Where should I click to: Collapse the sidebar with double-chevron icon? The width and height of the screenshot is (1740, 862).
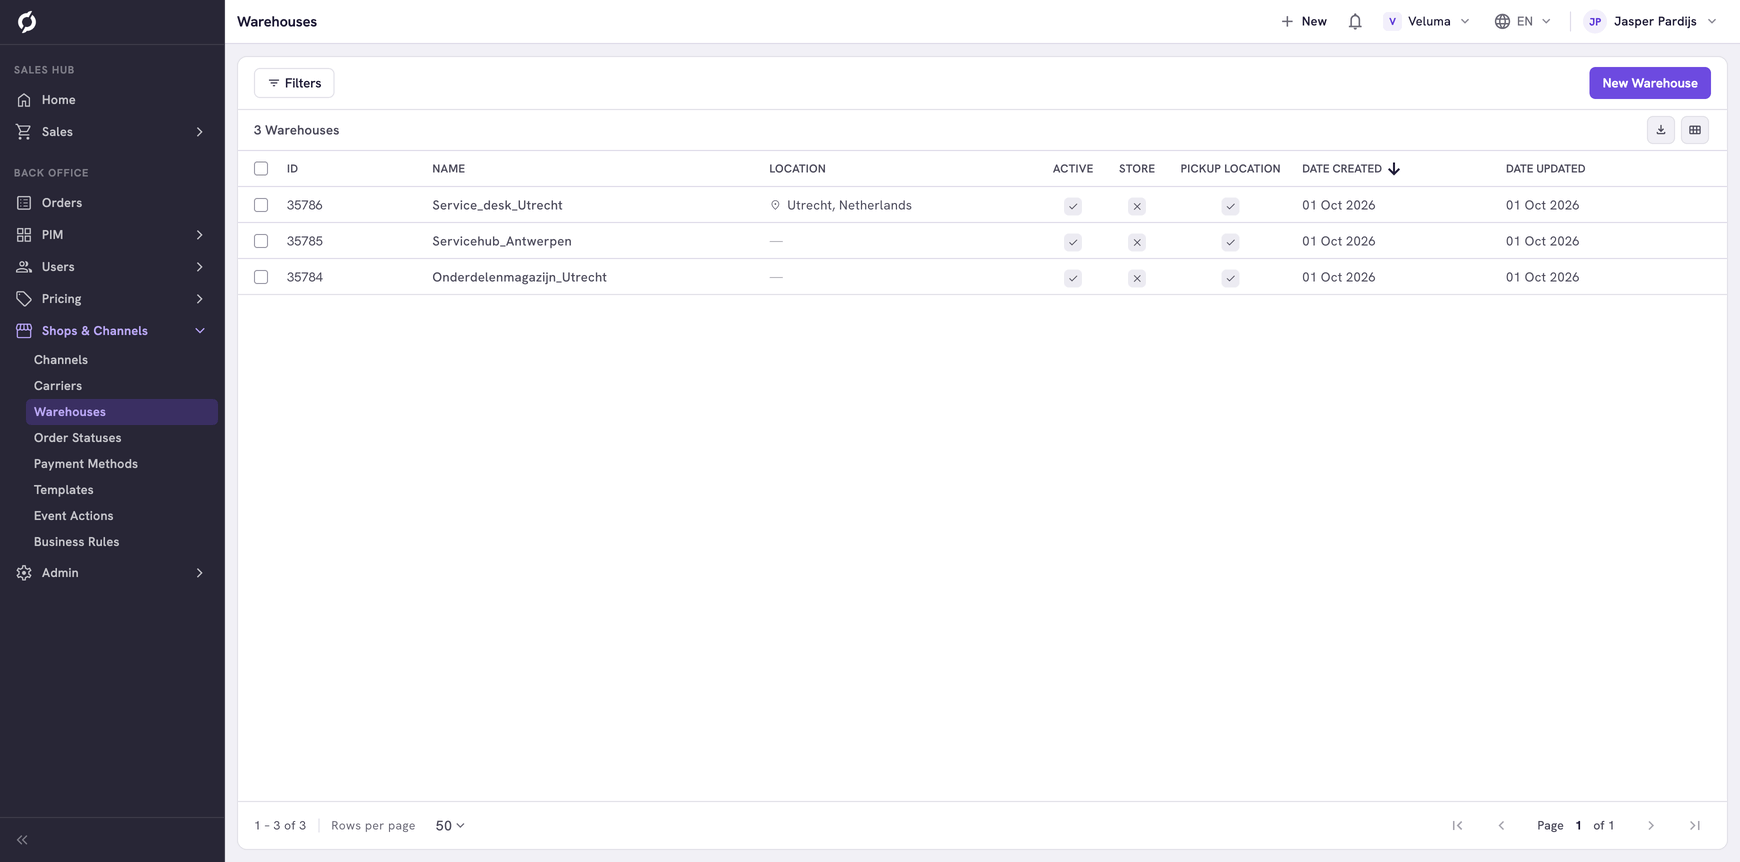click(x=22, y=840)
